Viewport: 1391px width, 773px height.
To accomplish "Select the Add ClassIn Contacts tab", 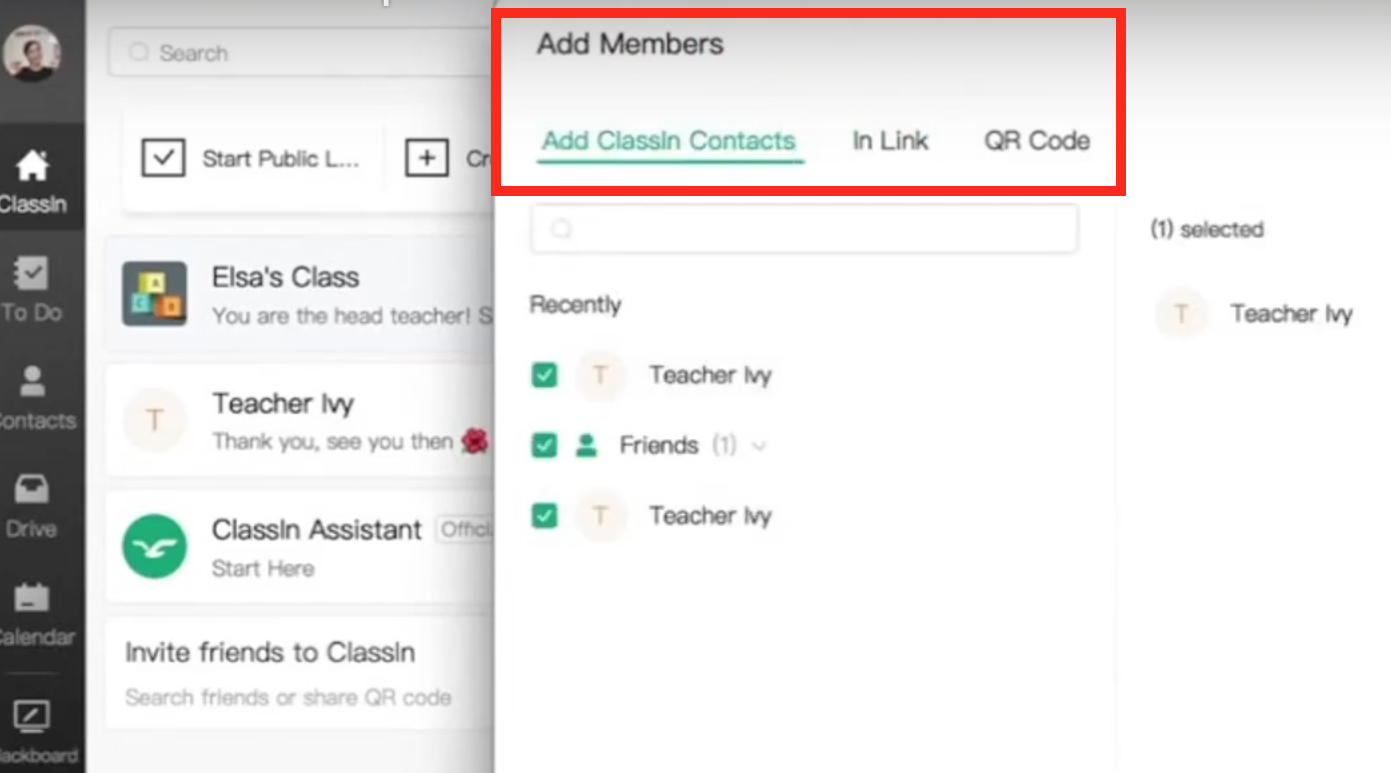I will pyautogui.click(x=668, y=141).
